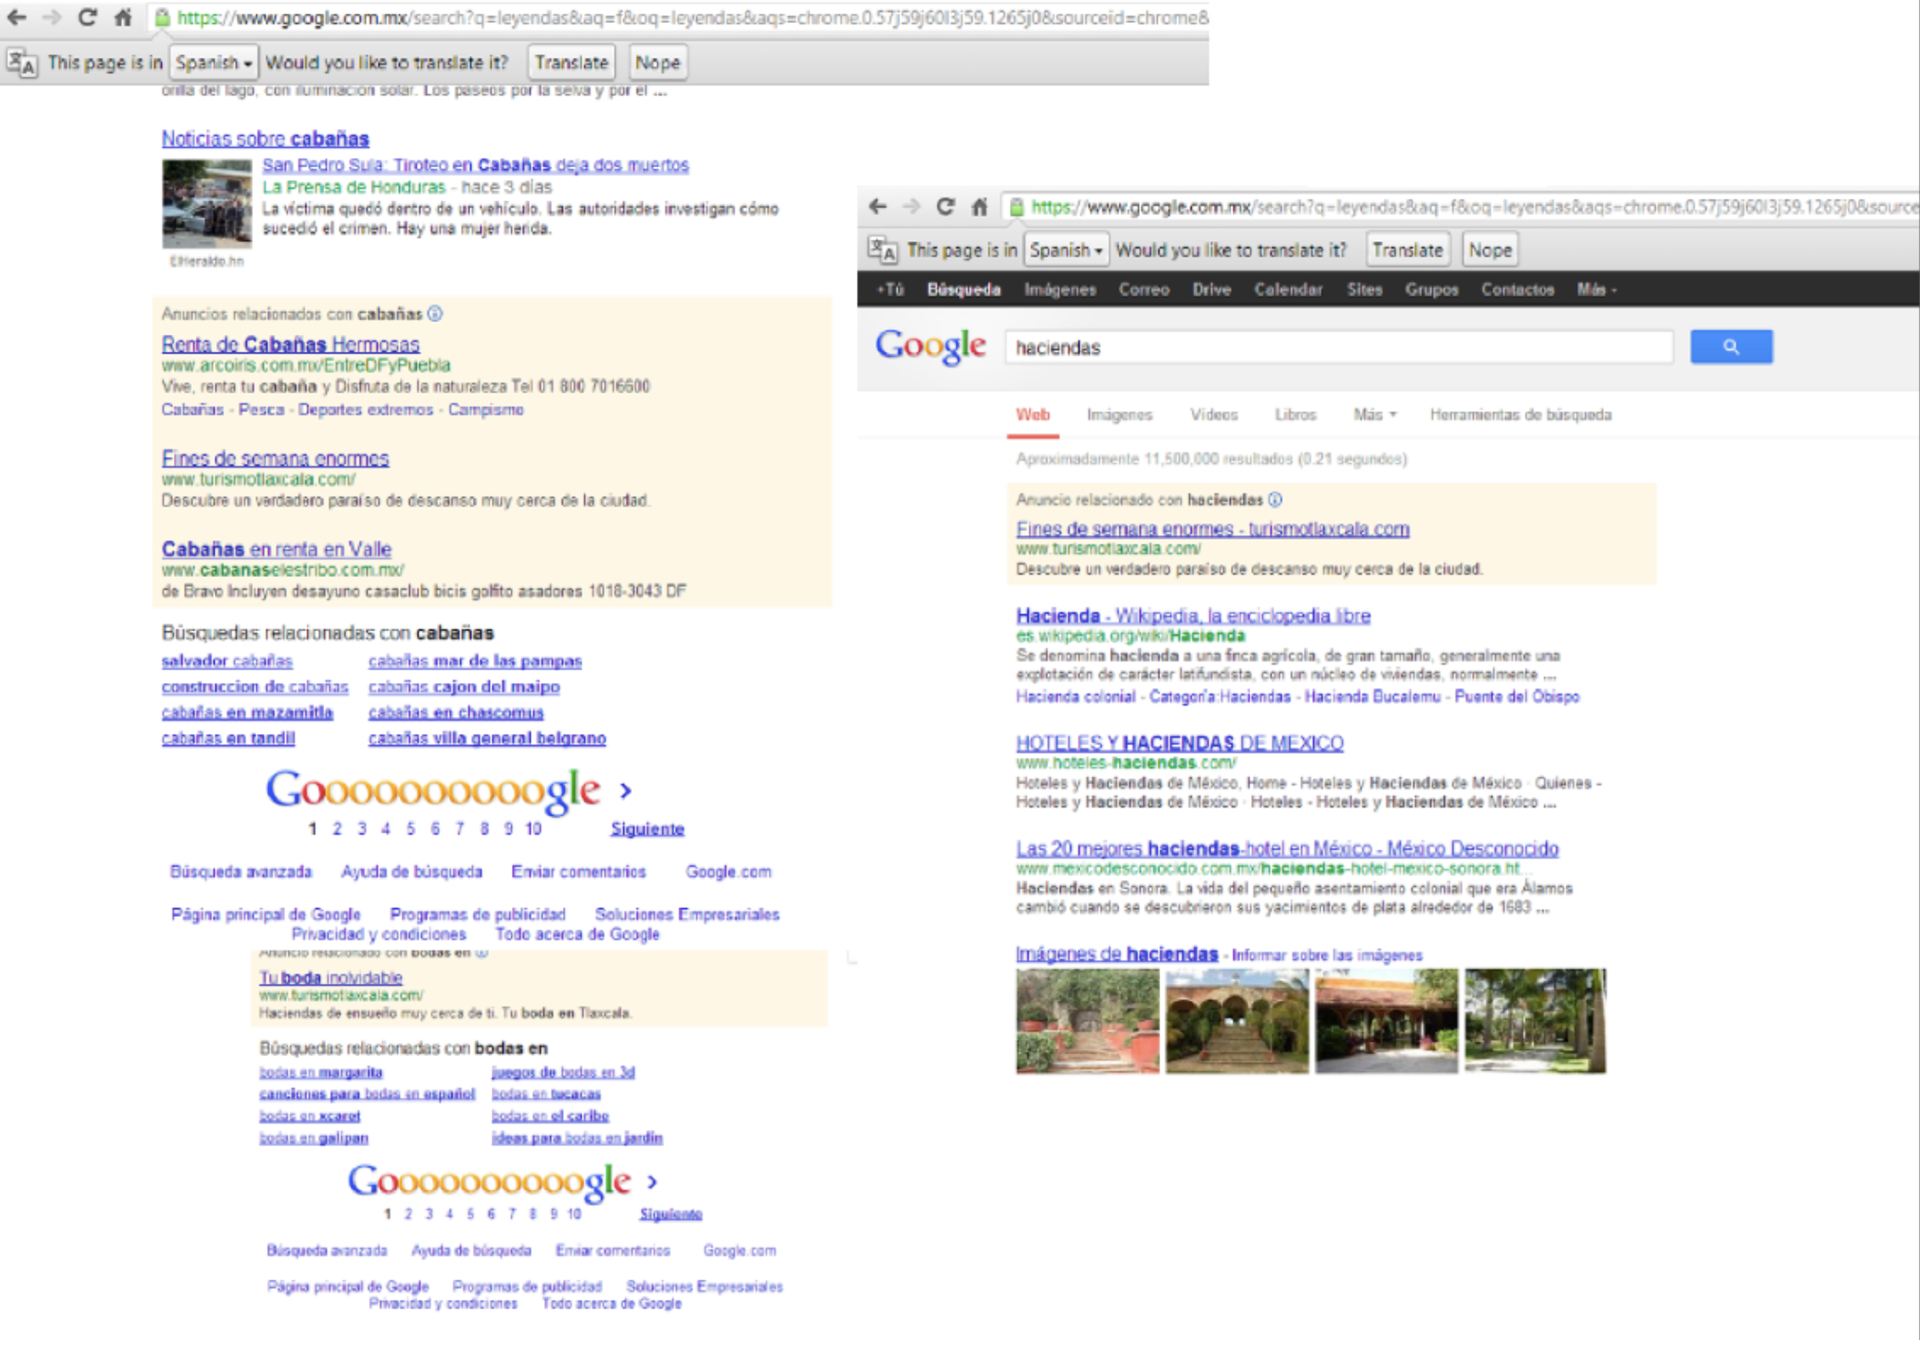Click the news photo thumbnail from ElHeraldo.hn
This screenshot has width=1920, height=1349.
pyautogui.click(x=207, y=204)
